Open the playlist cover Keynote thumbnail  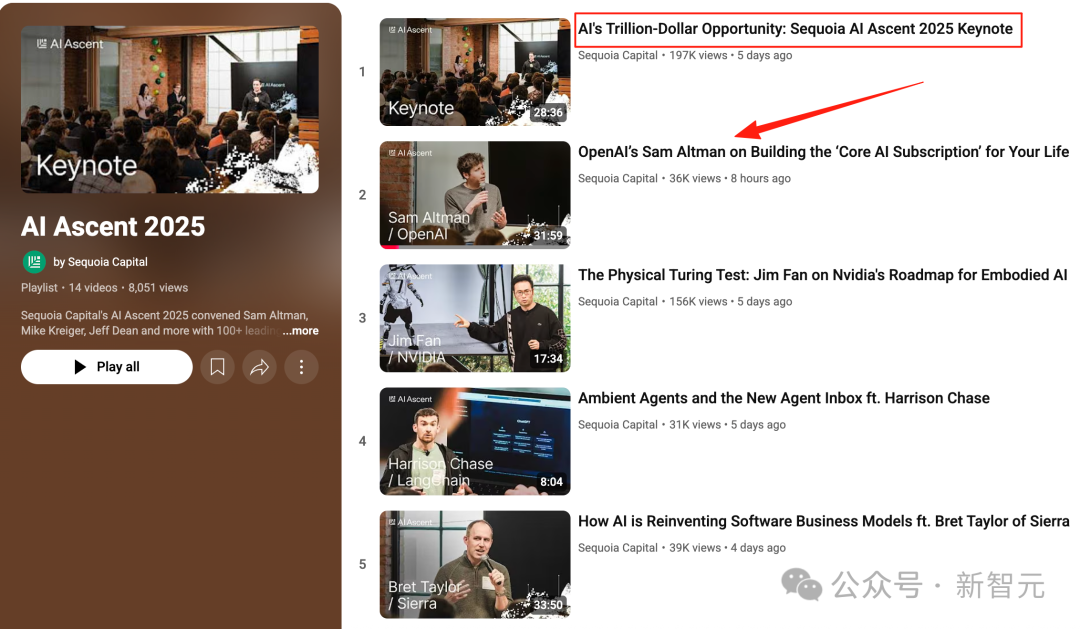(169, 110)
